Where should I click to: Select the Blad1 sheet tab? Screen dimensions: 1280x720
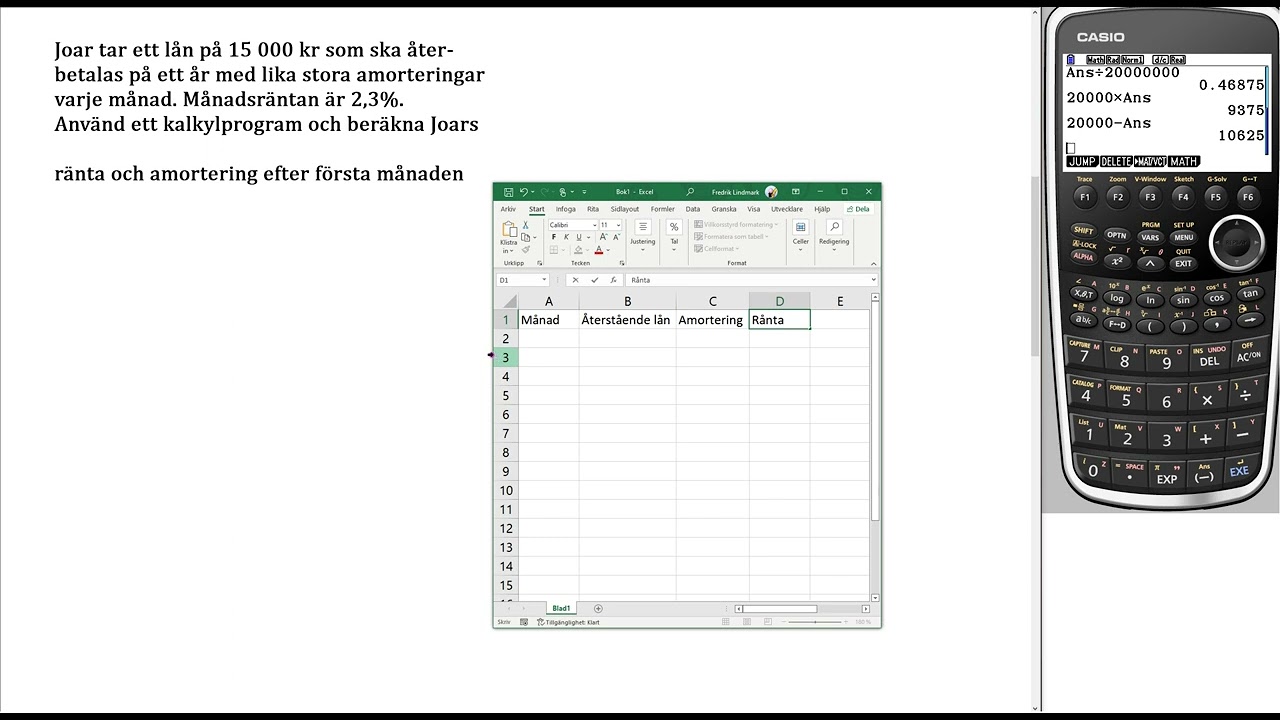tap(561, 608)
